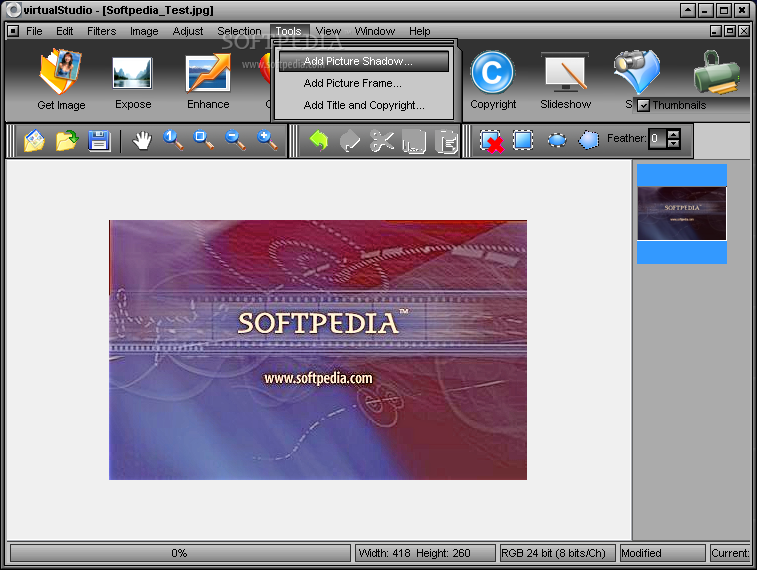This screenshot has height=570, width=757.
Task: Click the scissors cut icon
Action: 382,141
